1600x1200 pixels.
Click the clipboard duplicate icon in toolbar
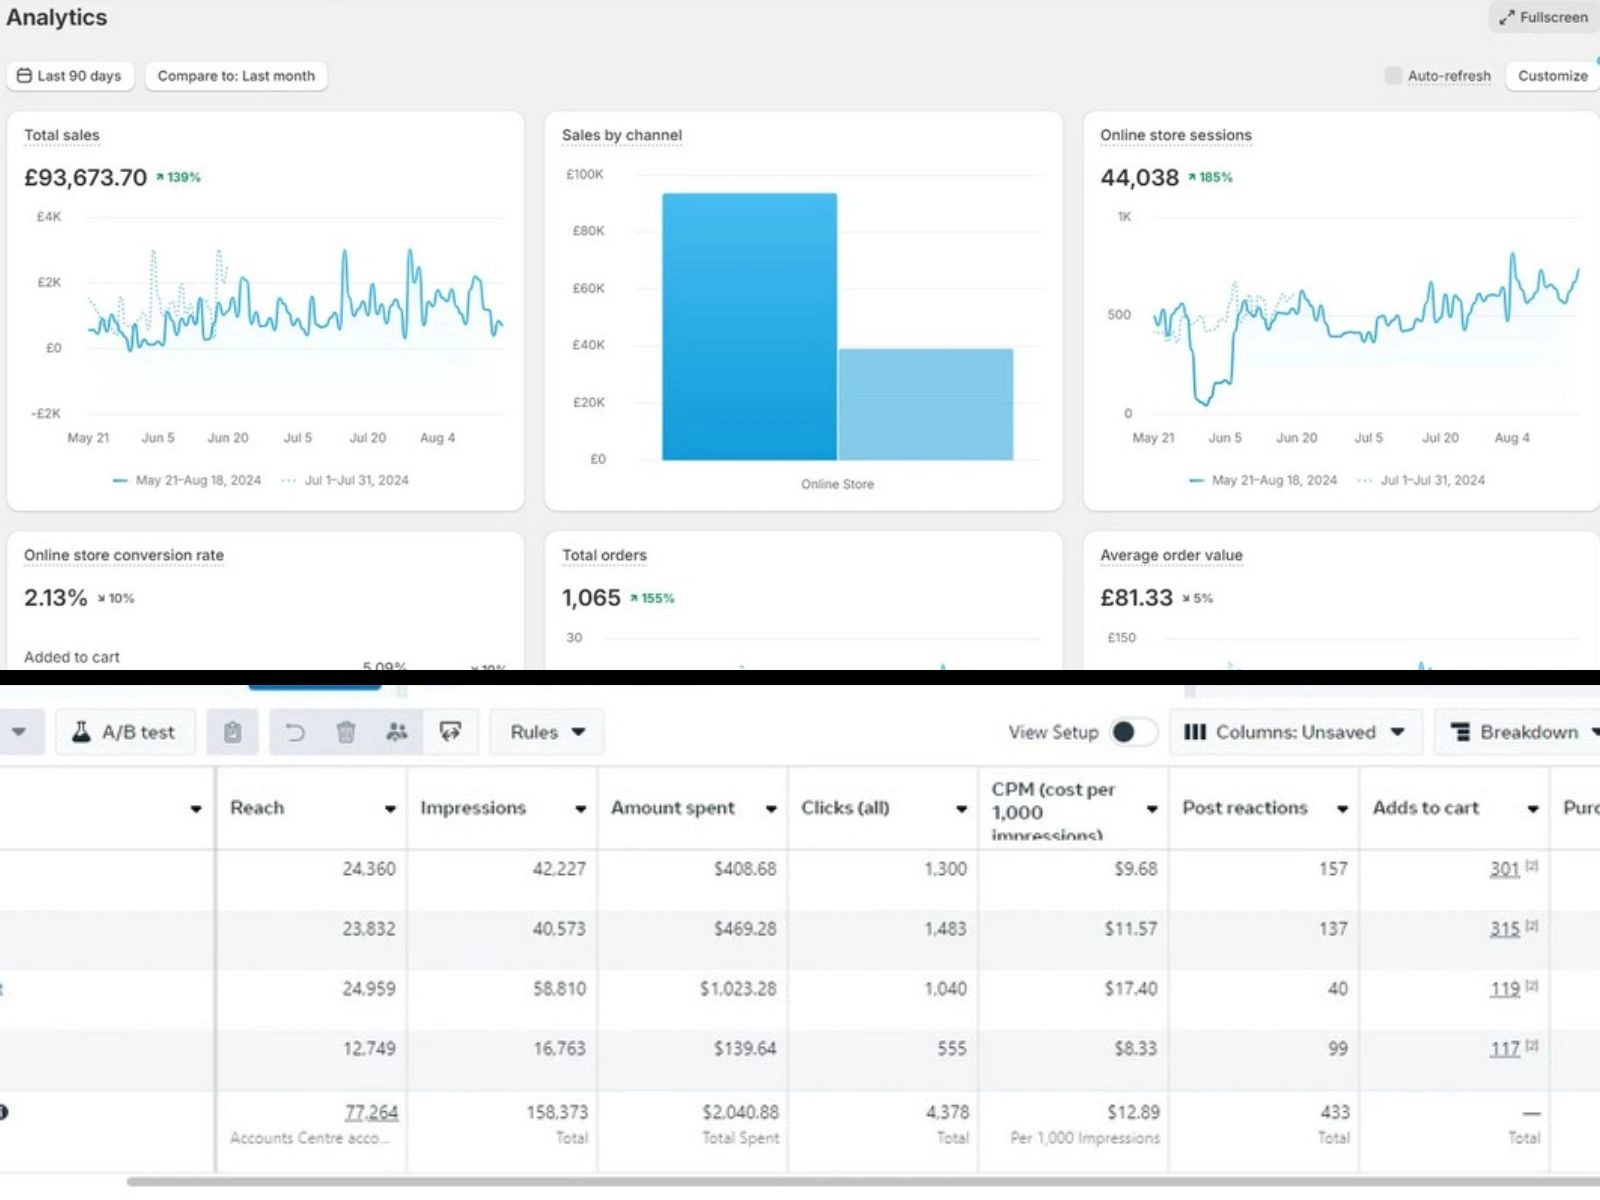click(232, 732)
